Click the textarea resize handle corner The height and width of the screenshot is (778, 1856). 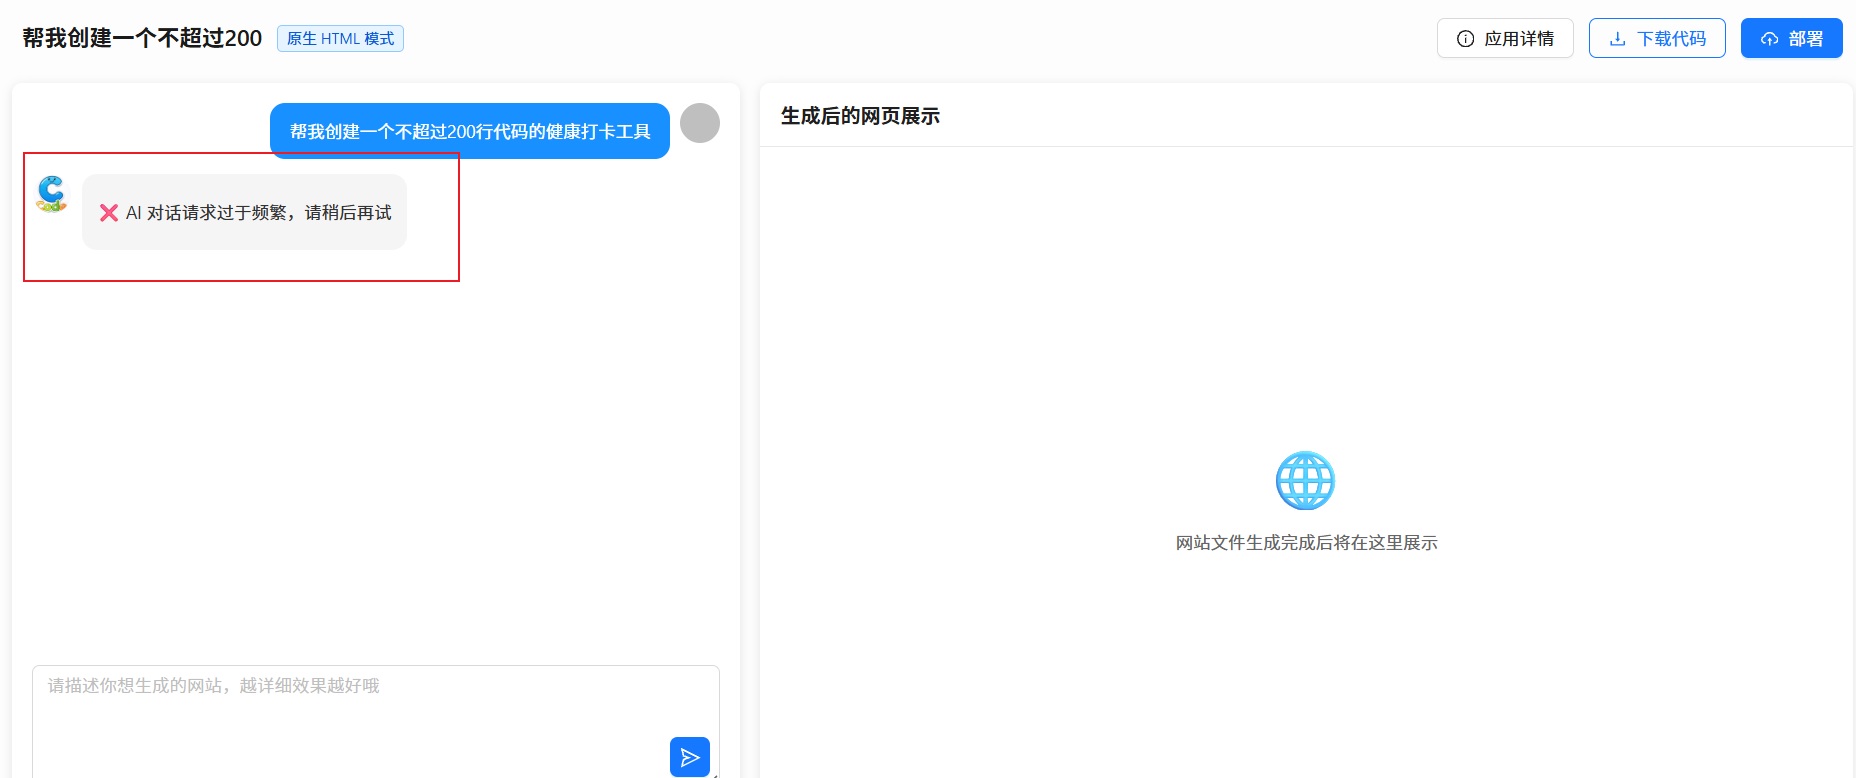715,775
